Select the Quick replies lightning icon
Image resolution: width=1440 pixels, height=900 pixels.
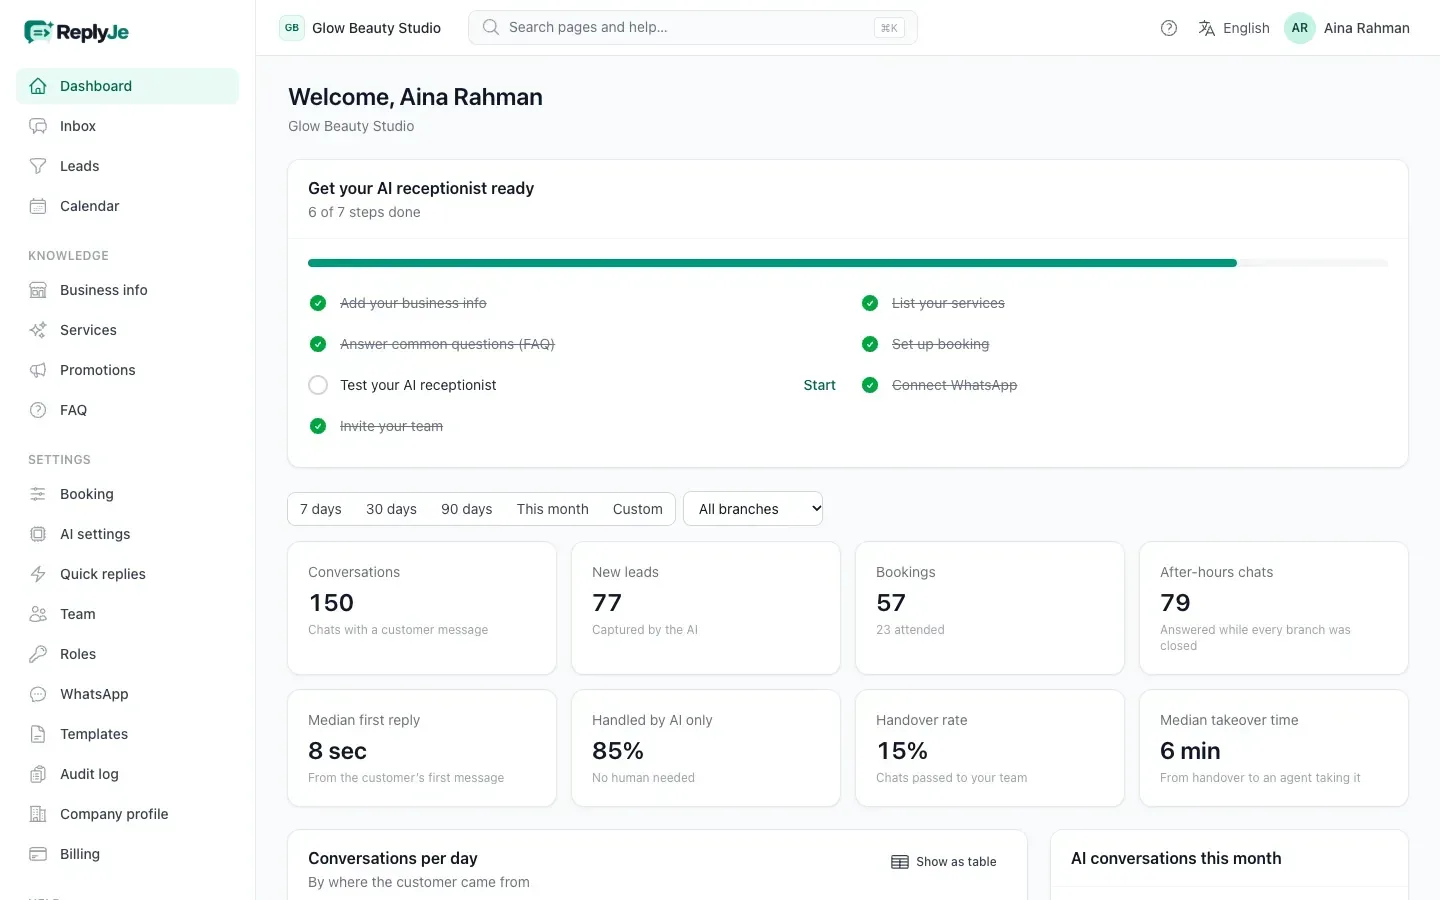tap(38, 574)
